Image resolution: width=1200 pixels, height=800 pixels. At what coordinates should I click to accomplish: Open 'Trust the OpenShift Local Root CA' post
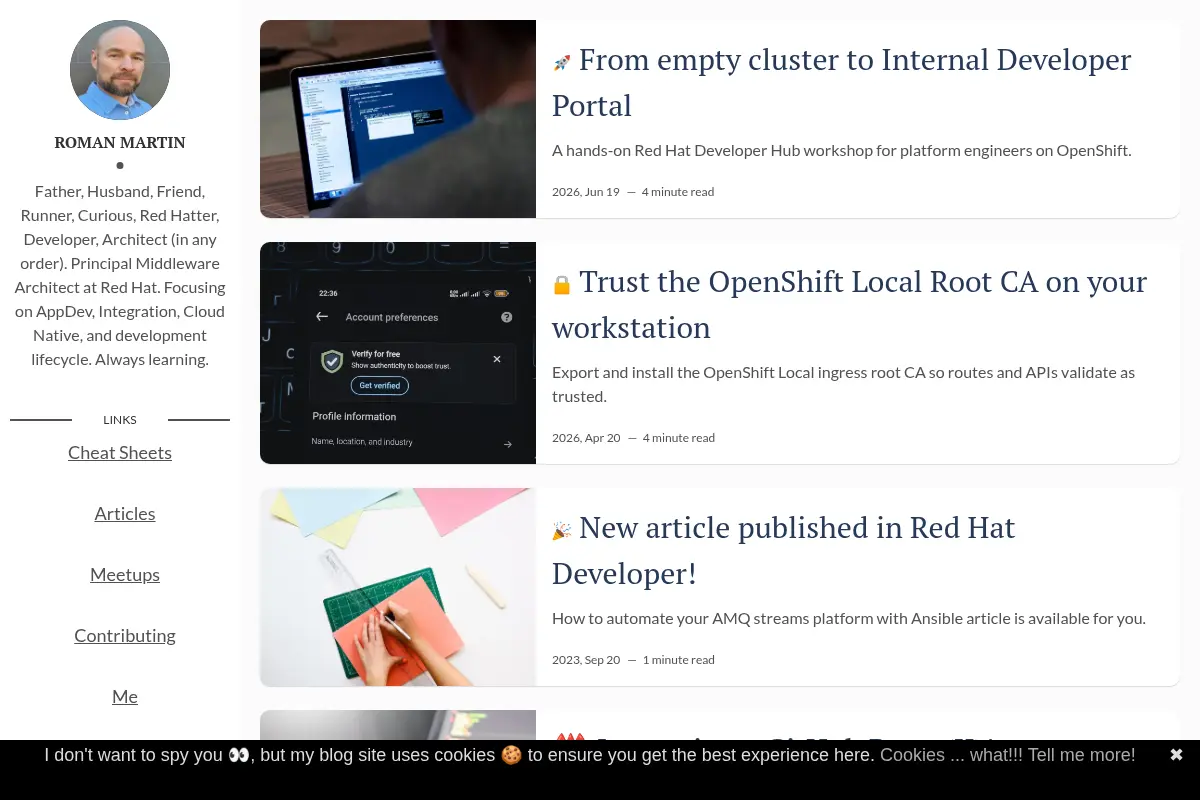point(849,305)
